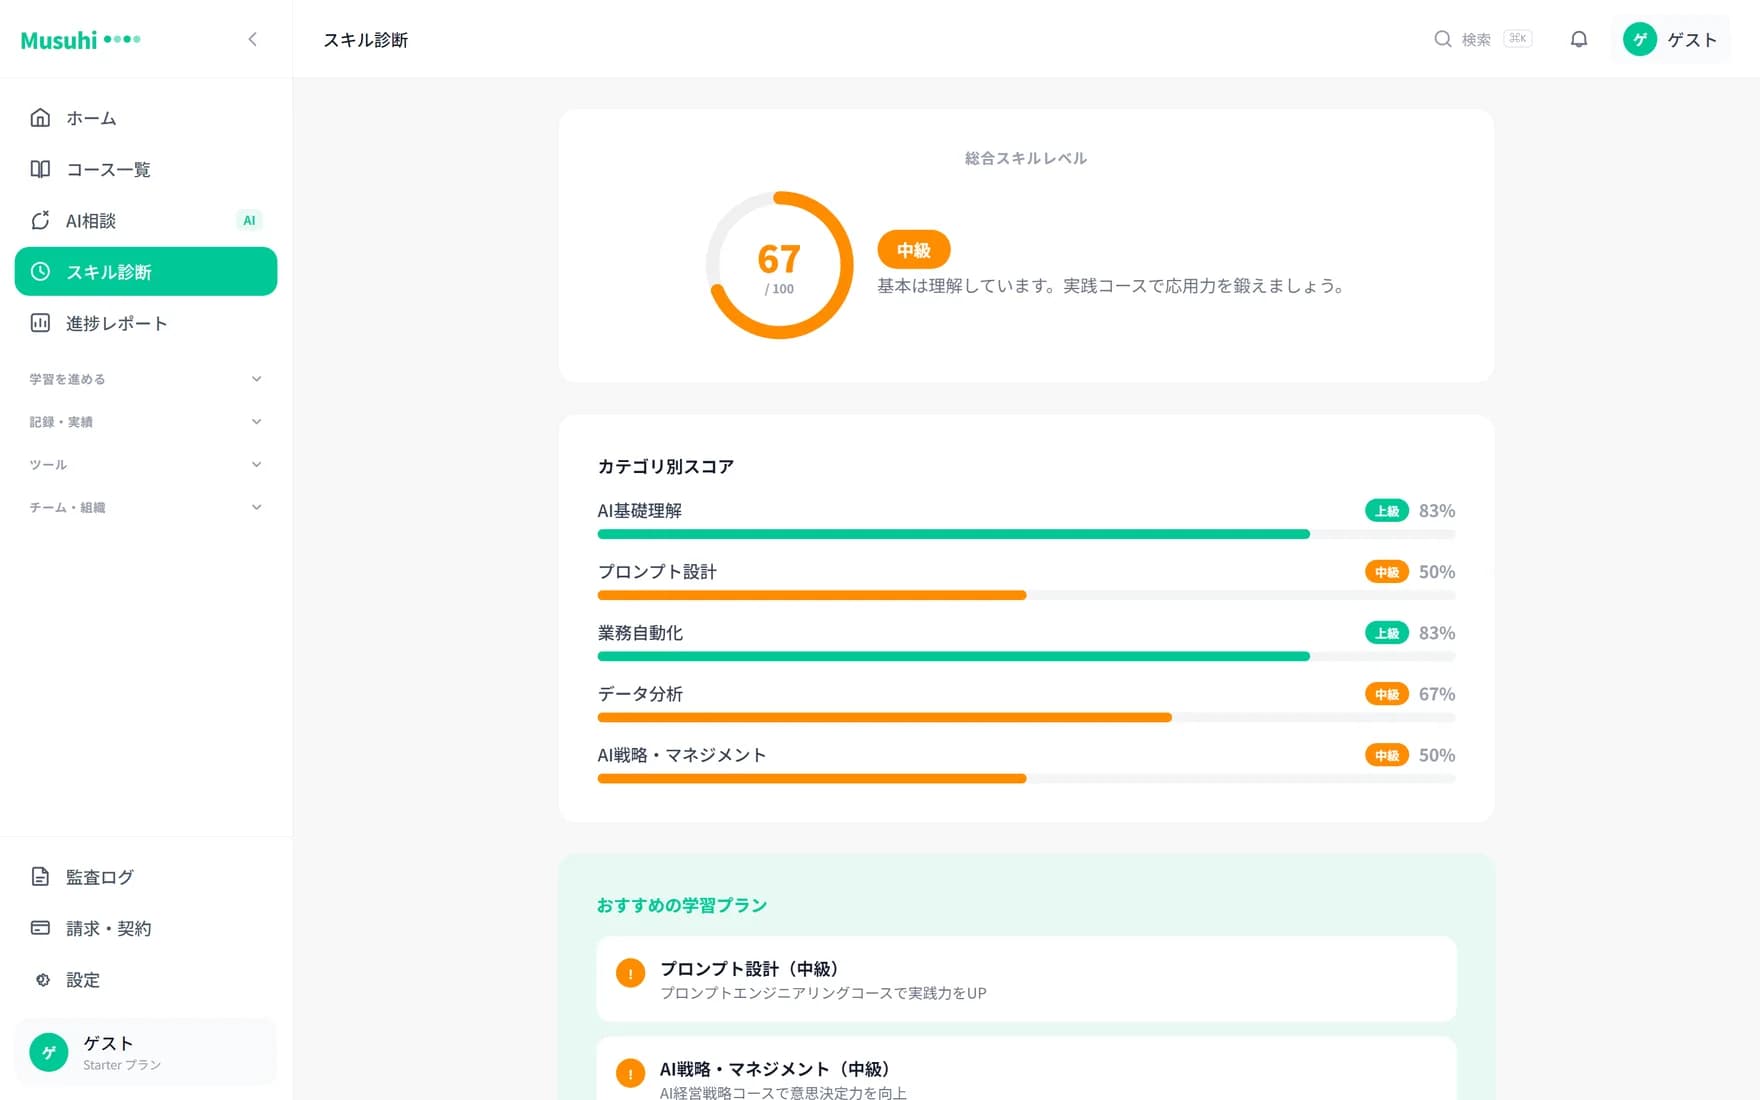The width and height of the screenshot is (1760, 1100).
Task: Click the warning icon for プロンプト設計（中級）
Action: coord(630,973)
